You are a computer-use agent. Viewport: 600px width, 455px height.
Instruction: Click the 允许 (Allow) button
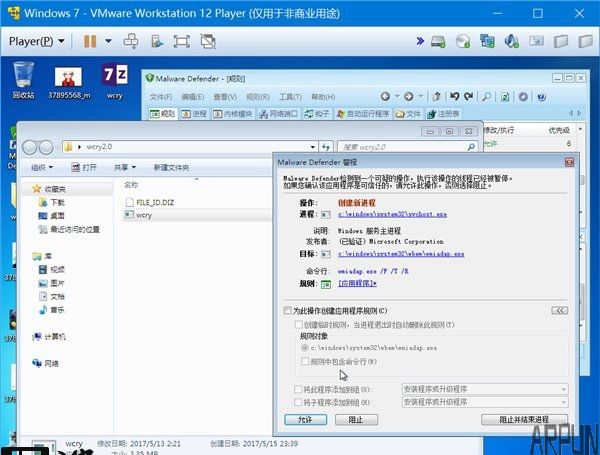click(x=305, y=419)
